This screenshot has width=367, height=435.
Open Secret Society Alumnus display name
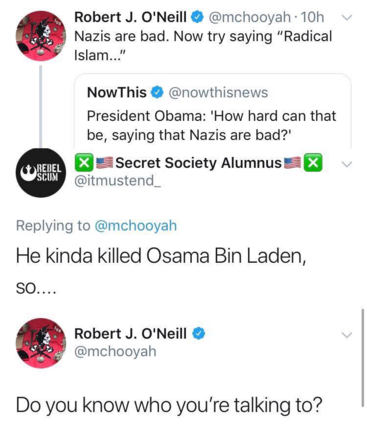coord(199,163)
